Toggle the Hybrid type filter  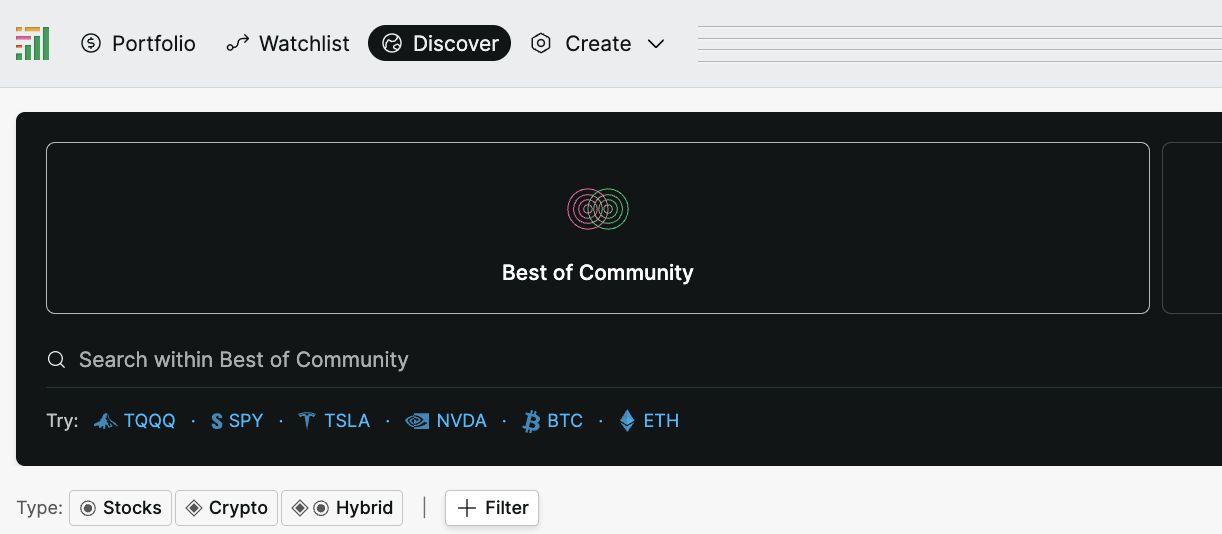pos(342,508)
